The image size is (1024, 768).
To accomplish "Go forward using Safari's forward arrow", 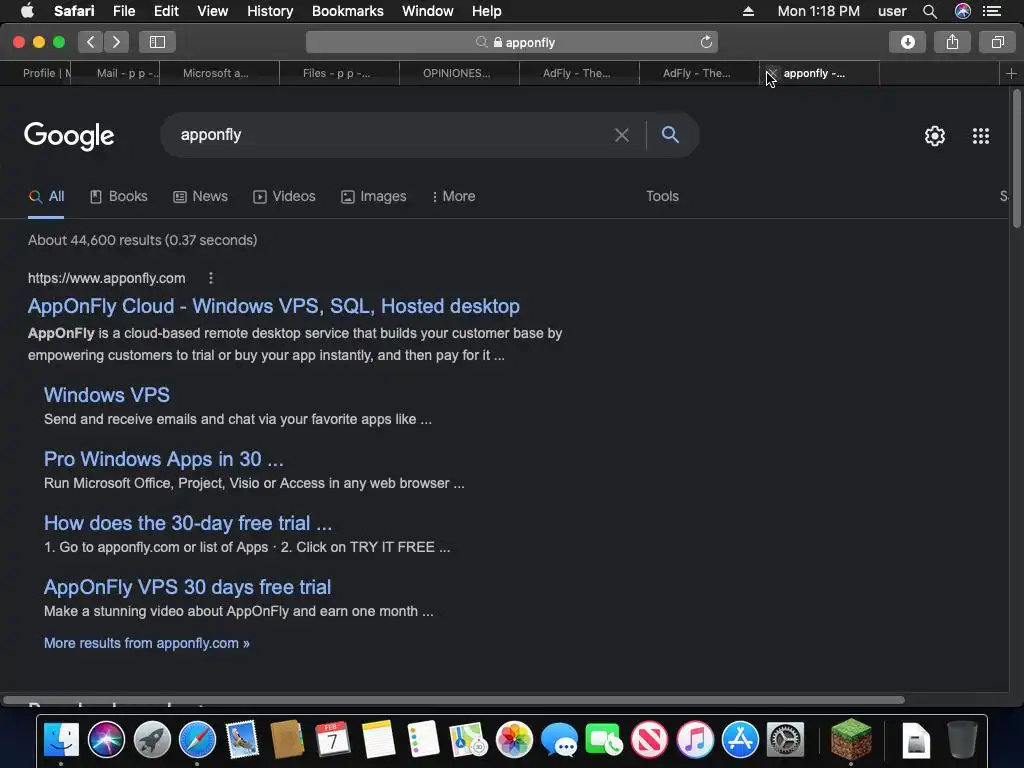I will tap(116, 42).
